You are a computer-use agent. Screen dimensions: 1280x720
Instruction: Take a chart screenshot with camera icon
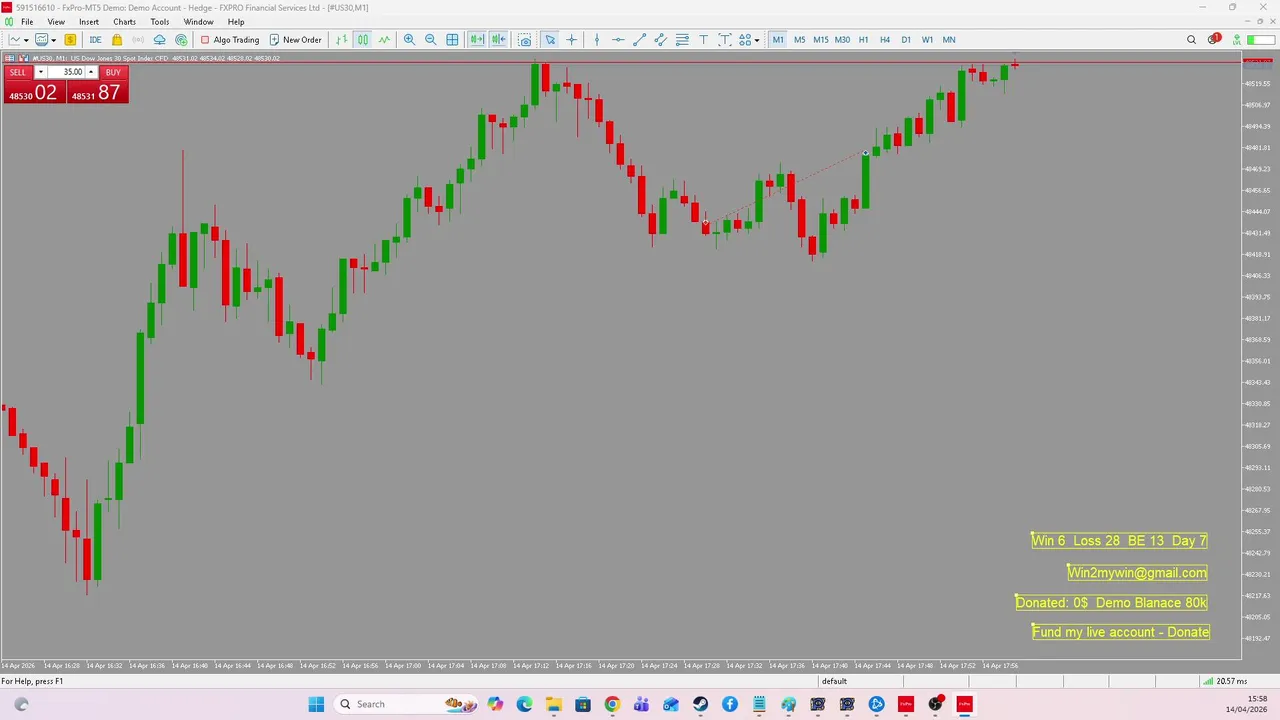[x=525, y=40]
